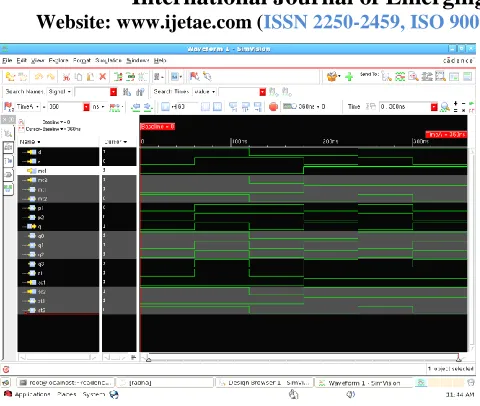Open the Simulation menu

(108, 60)
